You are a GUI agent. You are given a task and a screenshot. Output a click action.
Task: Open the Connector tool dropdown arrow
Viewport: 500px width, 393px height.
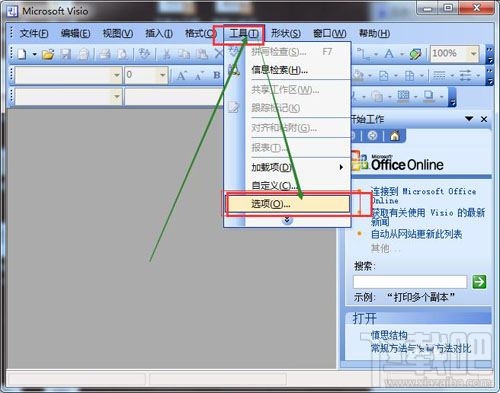(376, 54)
